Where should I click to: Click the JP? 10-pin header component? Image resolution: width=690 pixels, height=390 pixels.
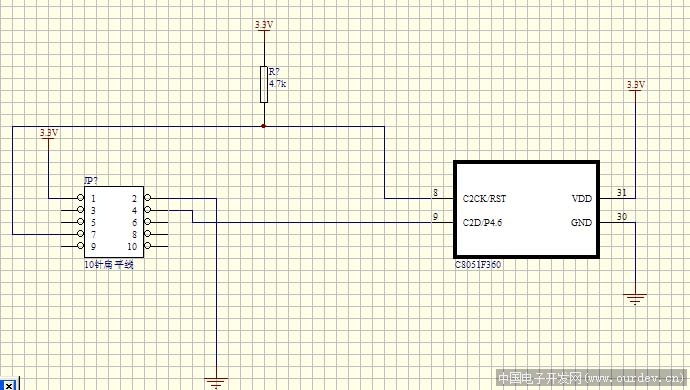tap(114, 222)
